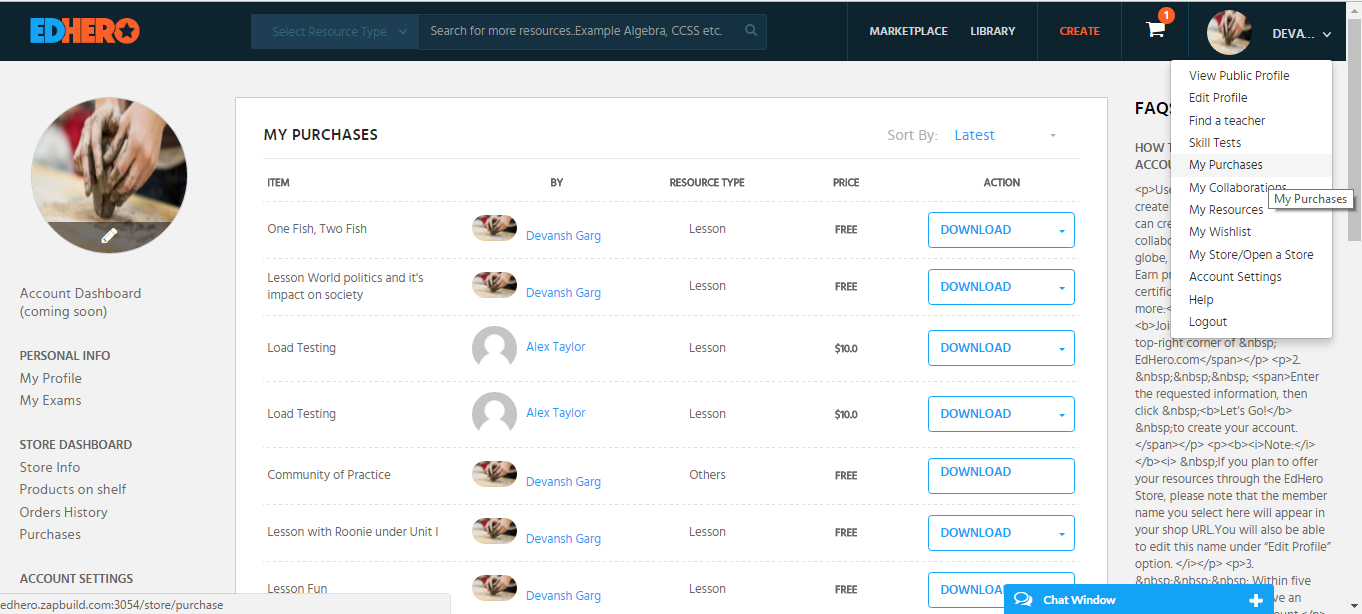Click the large profile picture in sidebar
The height and width of the screenshot is (614, 1362).
point(109,175)
